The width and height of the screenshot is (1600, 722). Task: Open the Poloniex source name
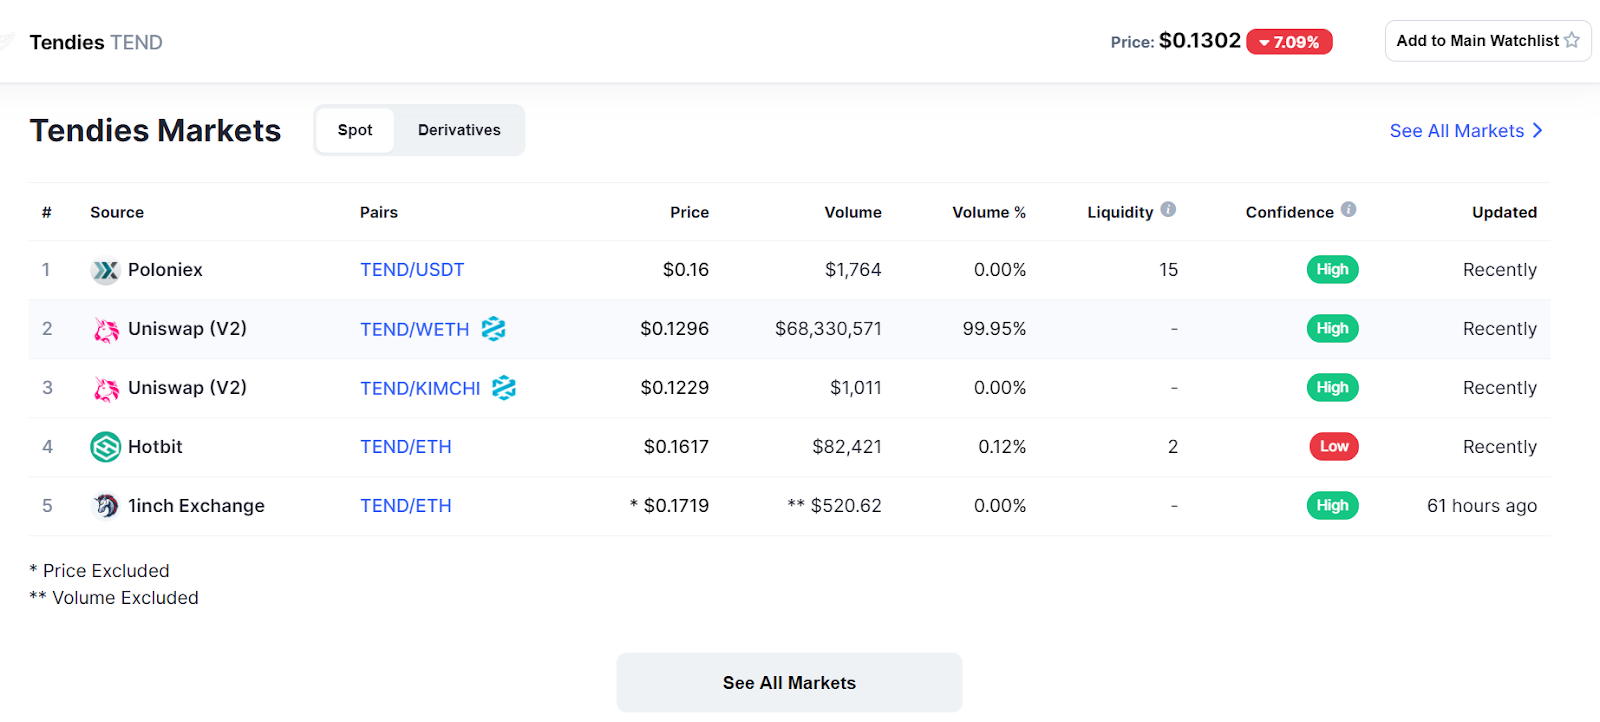click(x=165, y=270)
